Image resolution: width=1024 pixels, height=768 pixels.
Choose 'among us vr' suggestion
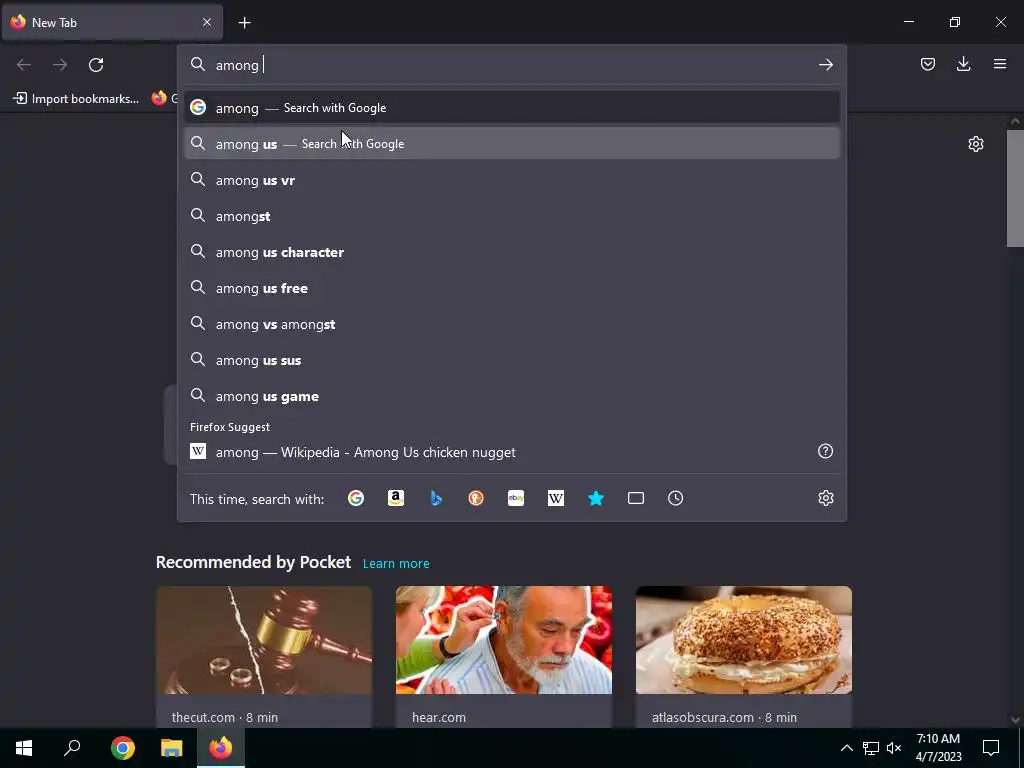pyautogui.click(x=512, y=180)
